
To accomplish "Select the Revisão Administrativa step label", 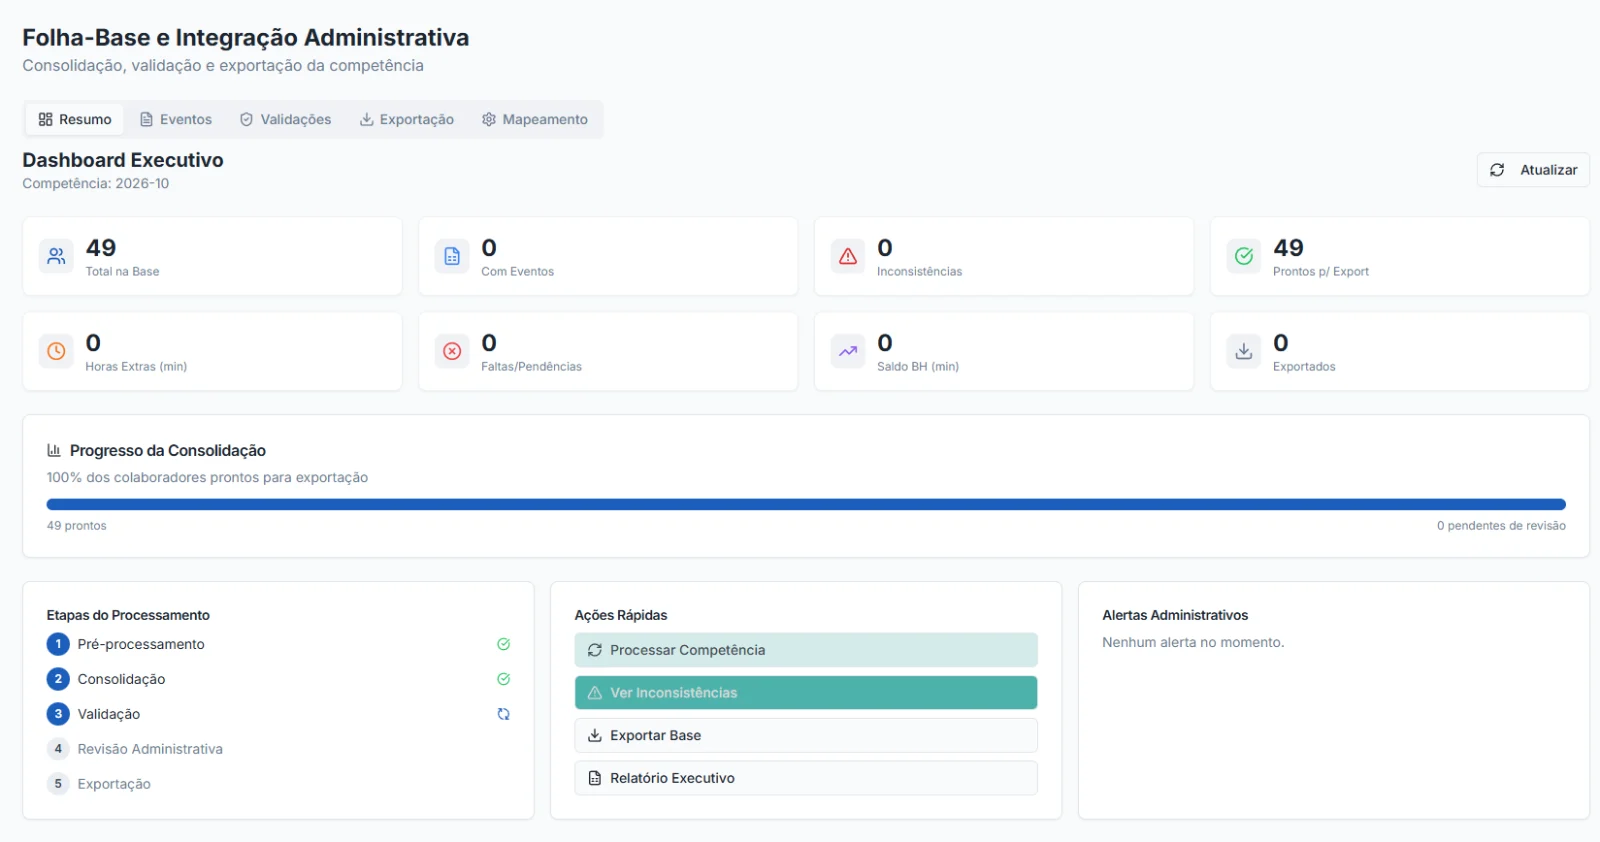I will click(x=150, y=749).
